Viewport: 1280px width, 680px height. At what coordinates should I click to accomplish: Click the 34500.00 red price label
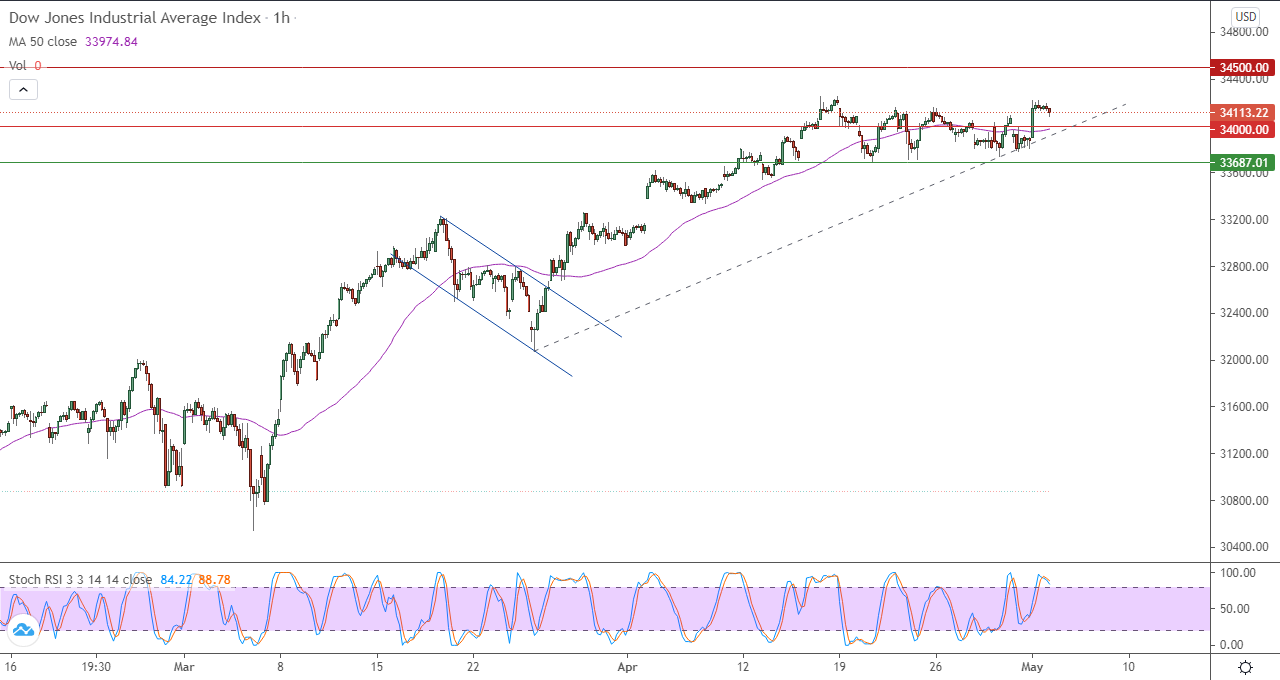1241,68
